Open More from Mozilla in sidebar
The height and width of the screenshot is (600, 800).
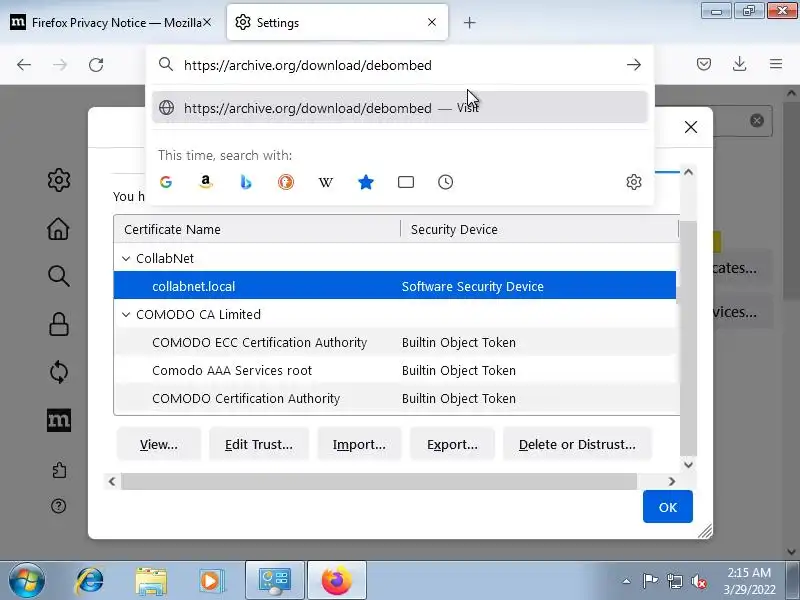[x=59, y=420]
